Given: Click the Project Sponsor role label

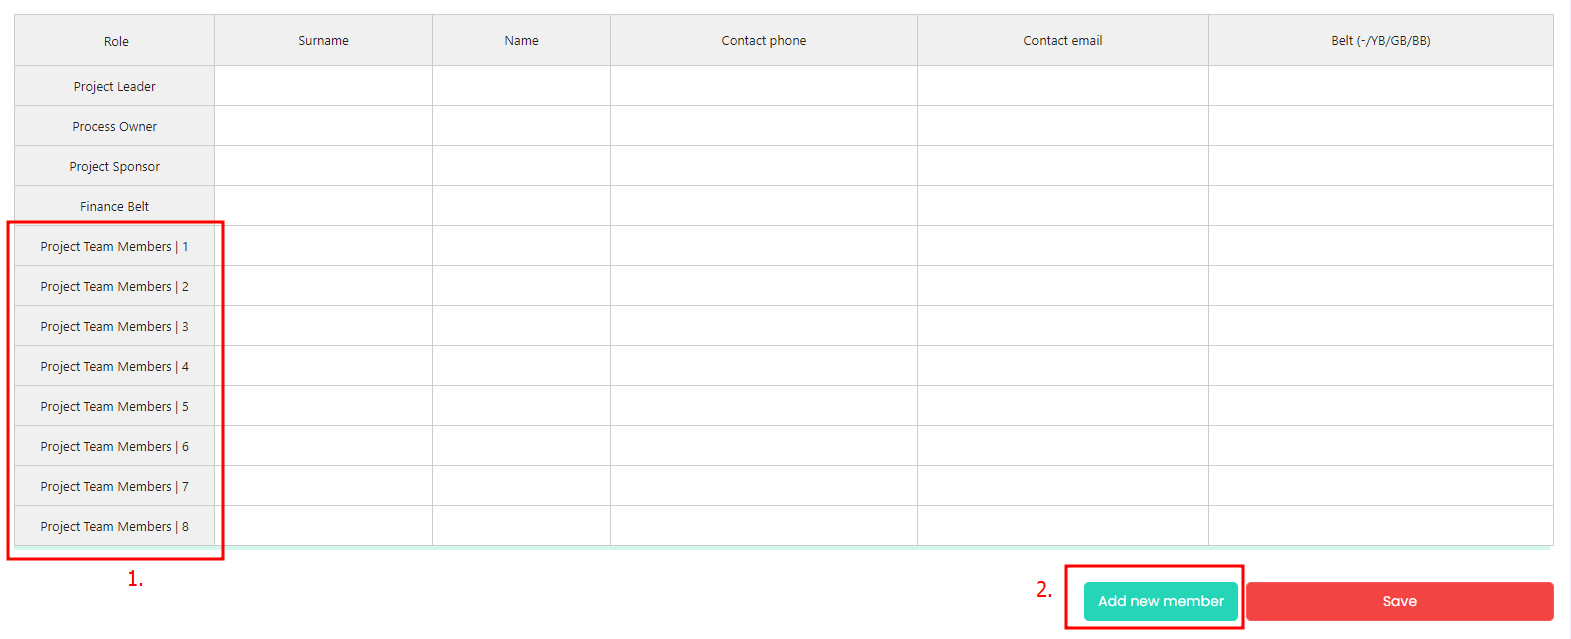Looking at the screenshot, I should coord(115,167).
